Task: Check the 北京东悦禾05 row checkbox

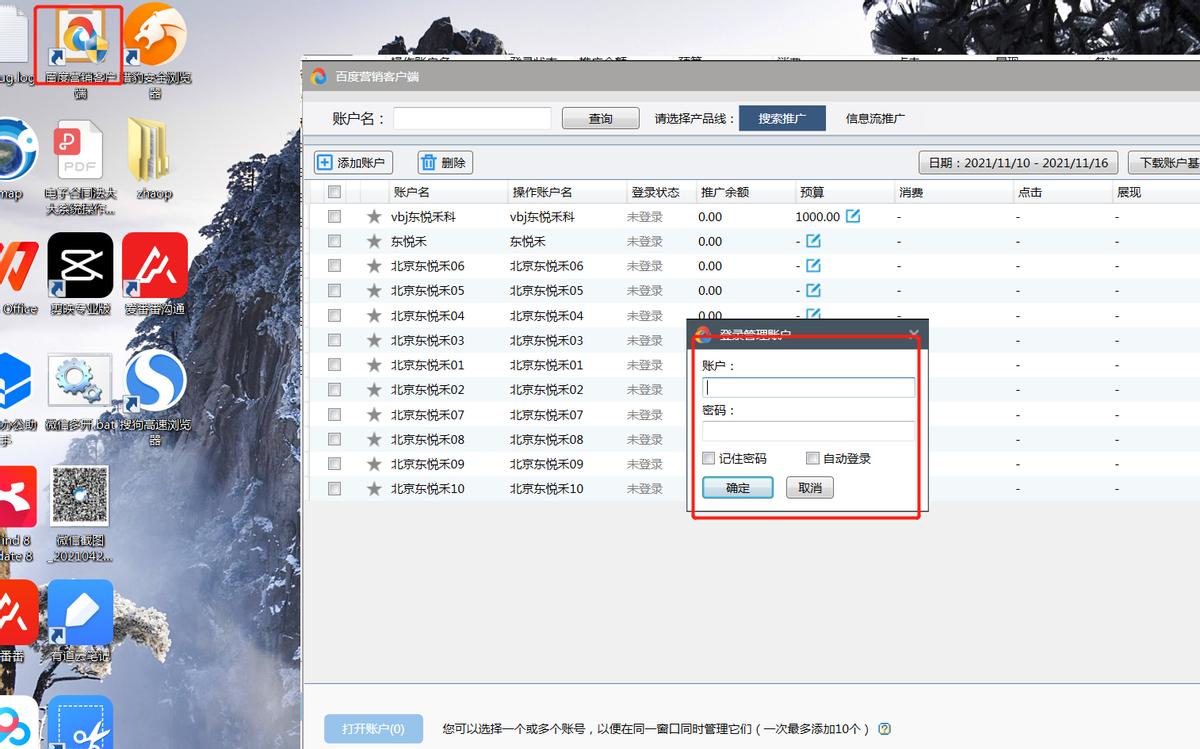Action: [335, 290]
